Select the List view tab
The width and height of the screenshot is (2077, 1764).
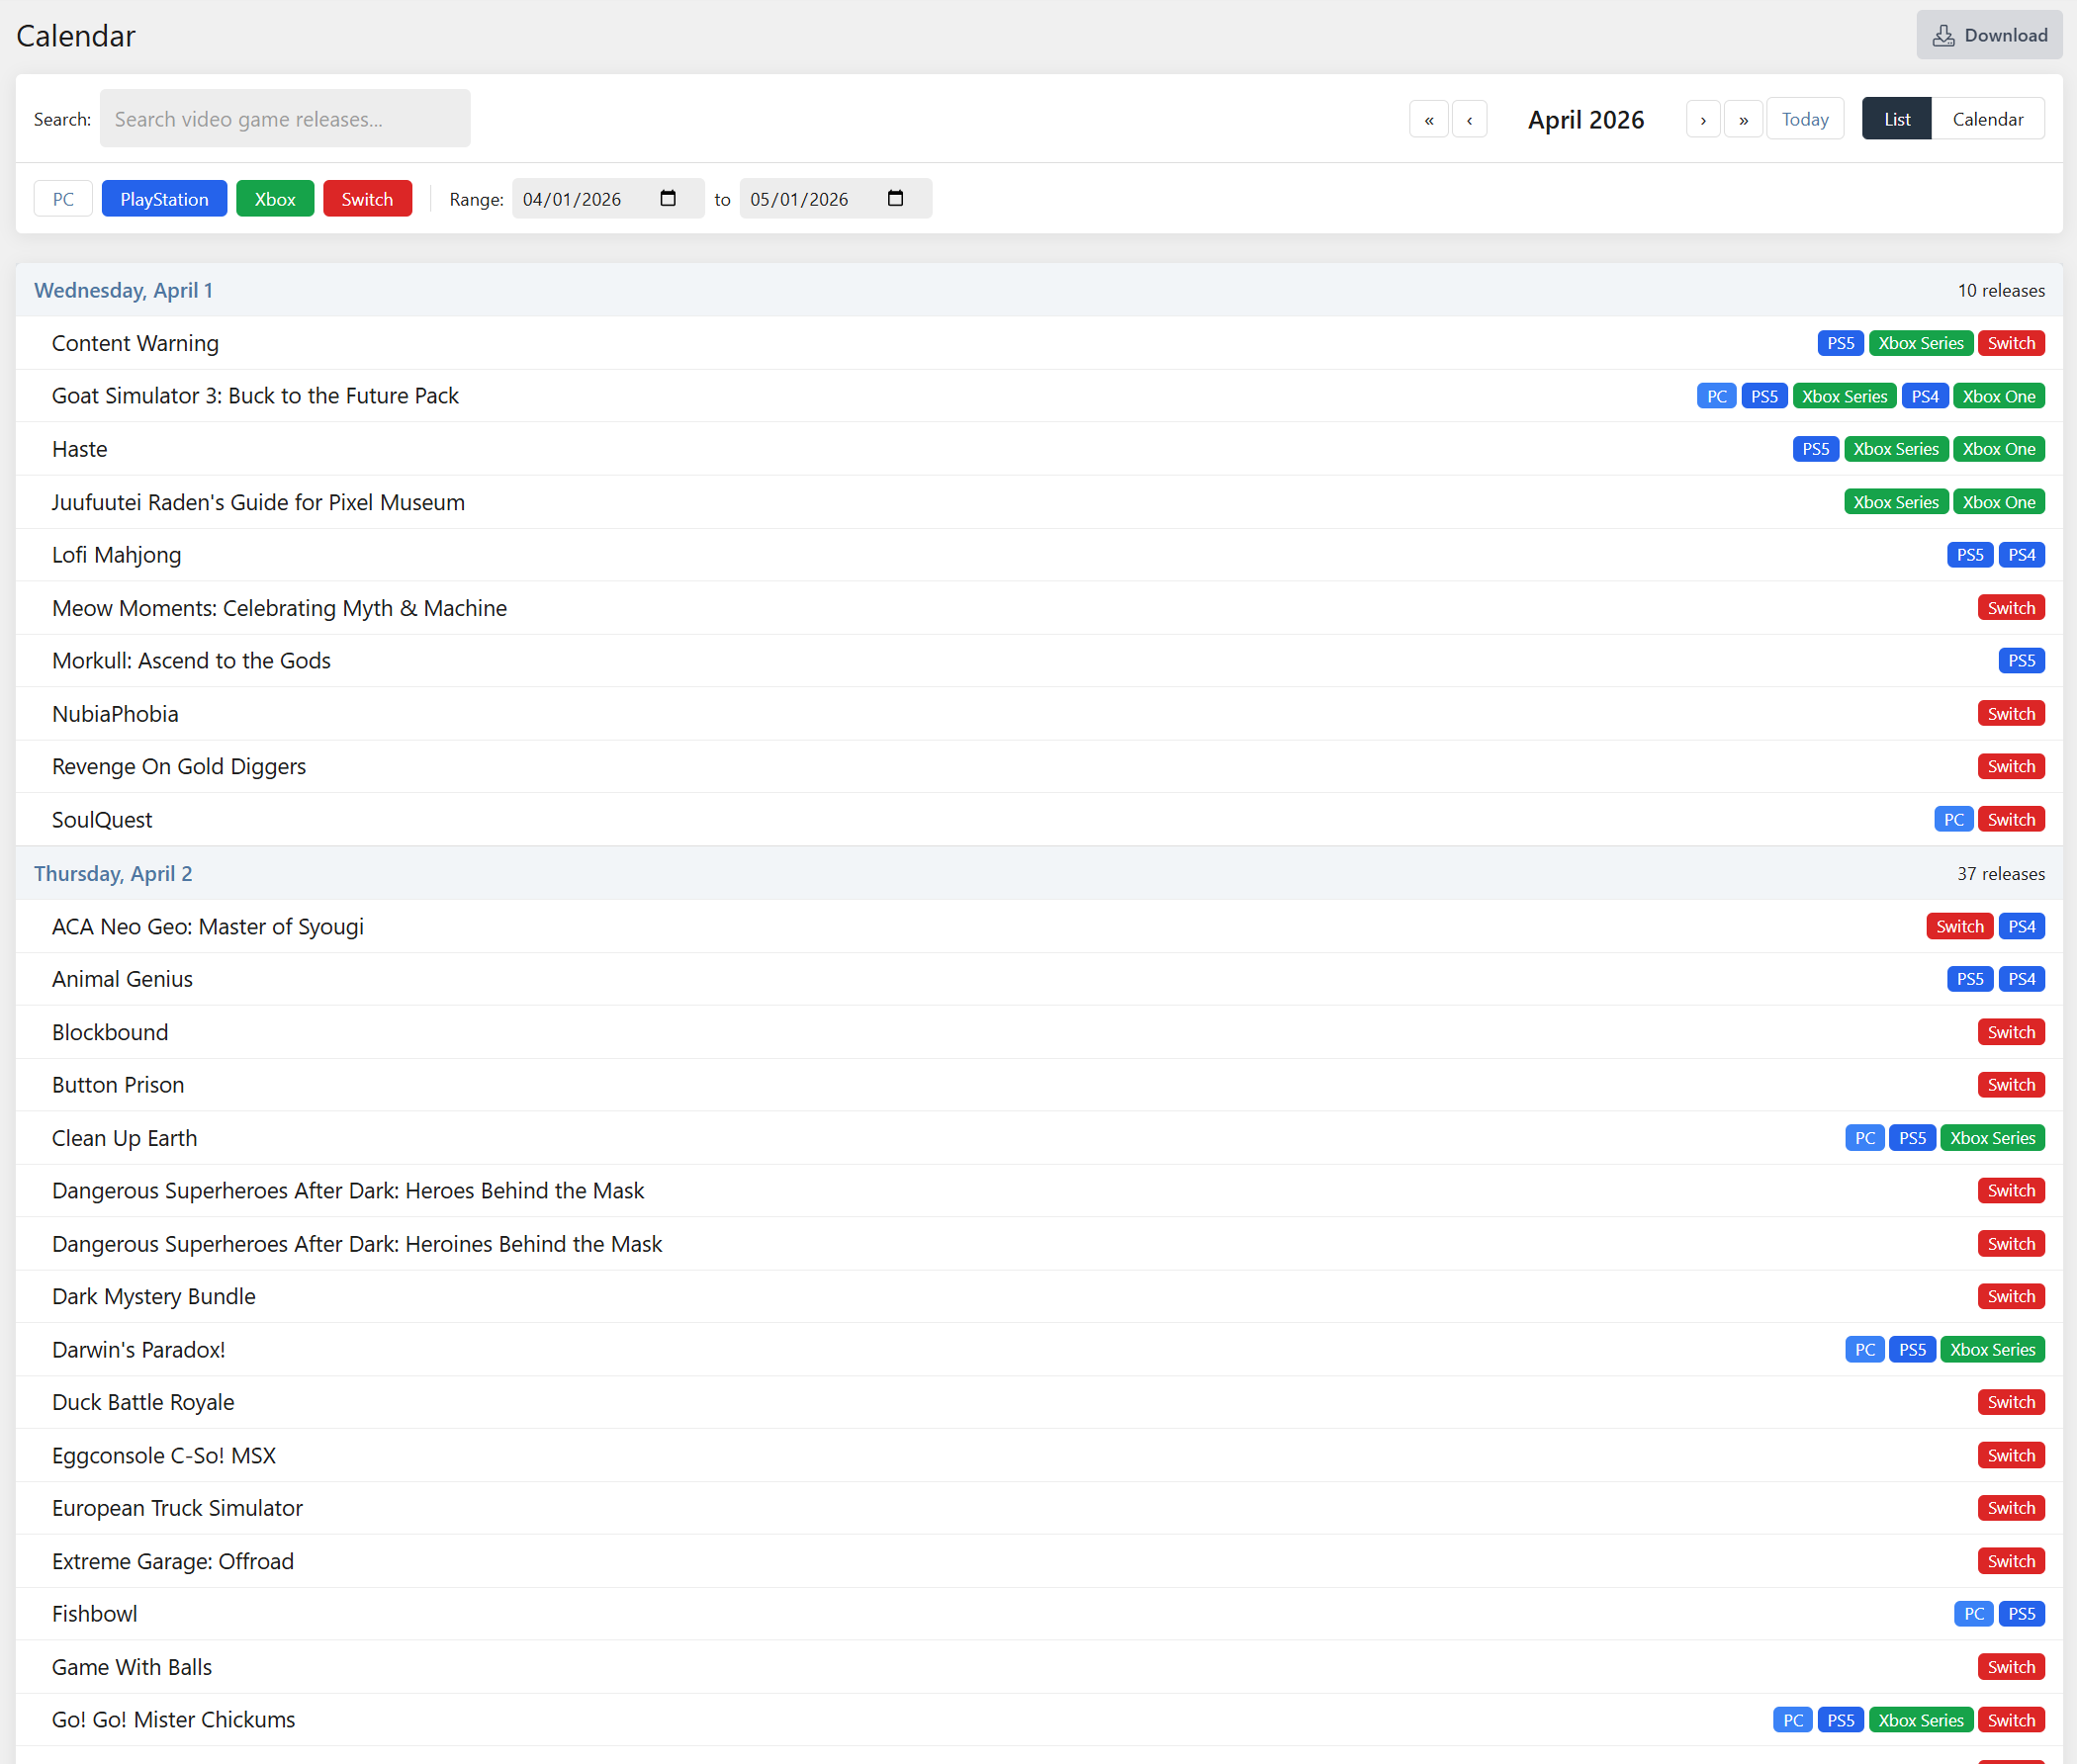[1896, 119]
